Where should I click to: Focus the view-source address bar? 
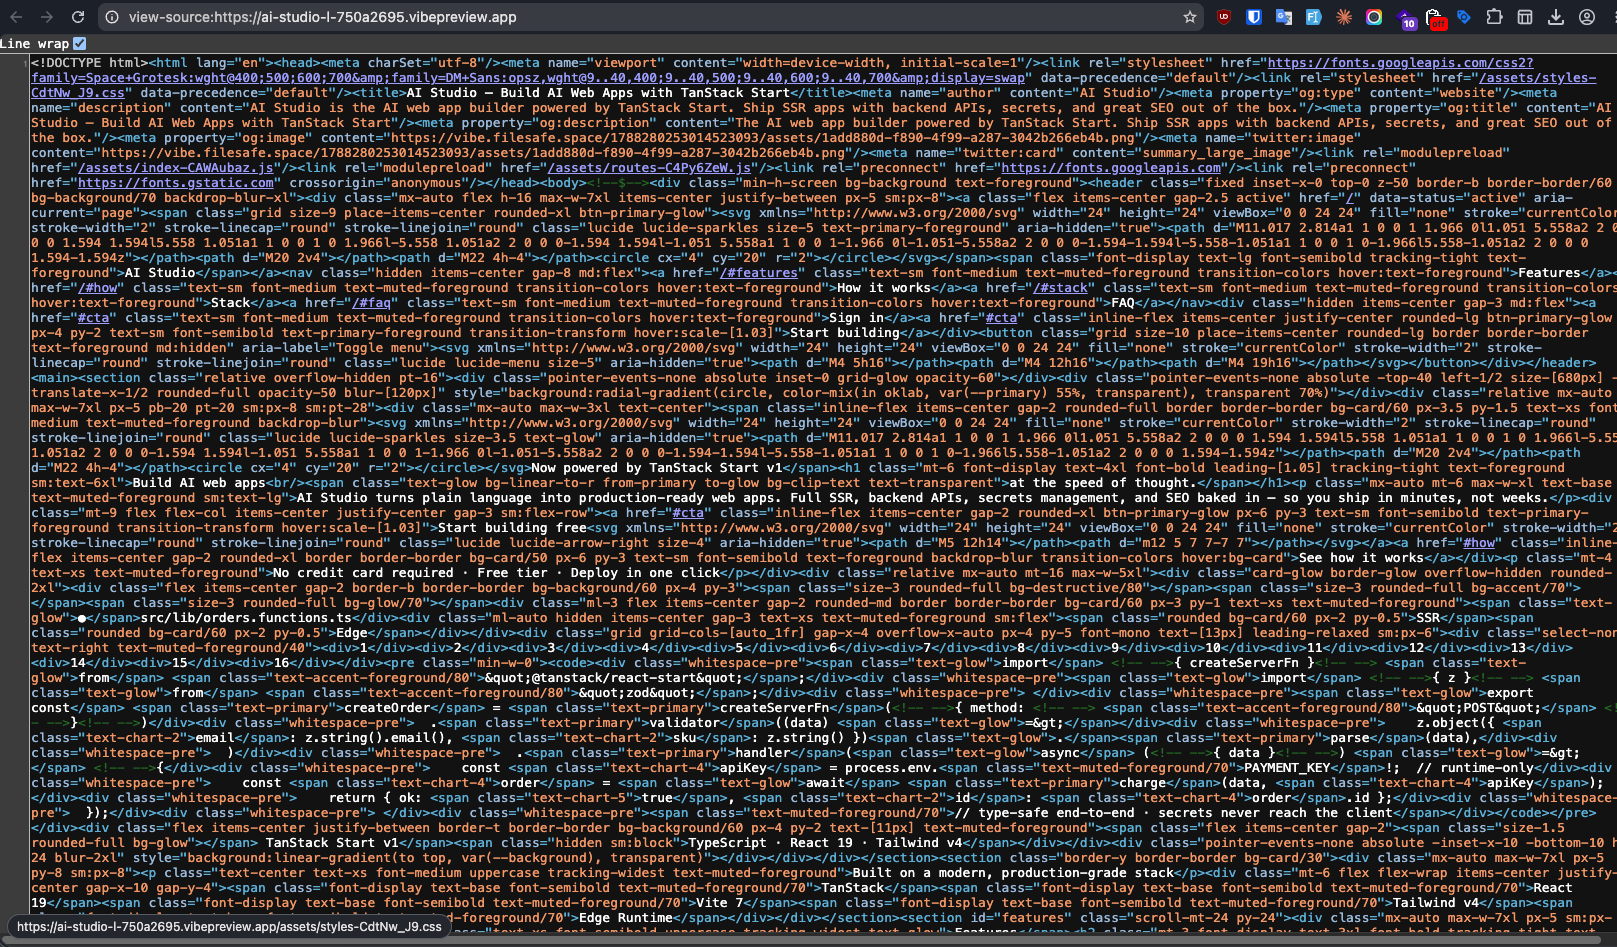coord(650,17)
